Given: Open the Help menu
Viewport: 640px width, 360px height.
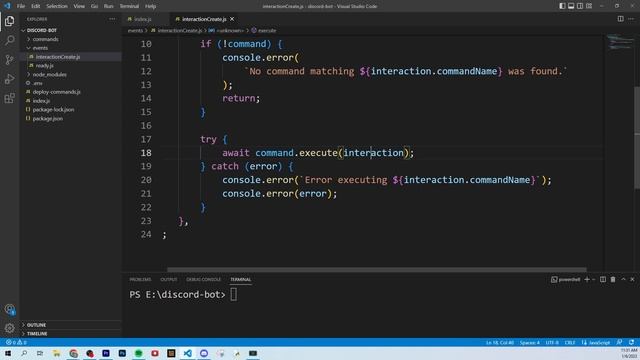Looking at the screenshot, I should click(150, 6).
